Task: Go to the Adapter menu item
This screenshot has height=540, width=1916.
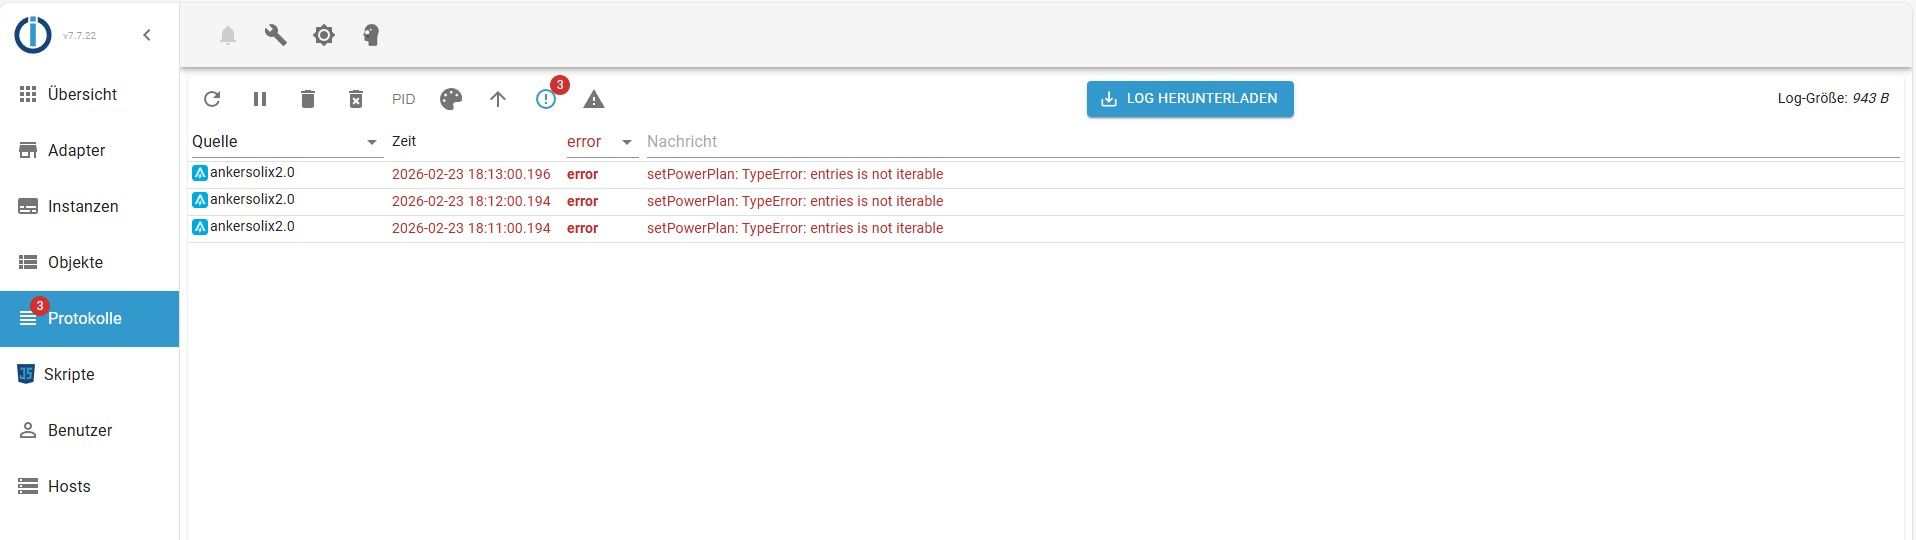Action: 76,150
